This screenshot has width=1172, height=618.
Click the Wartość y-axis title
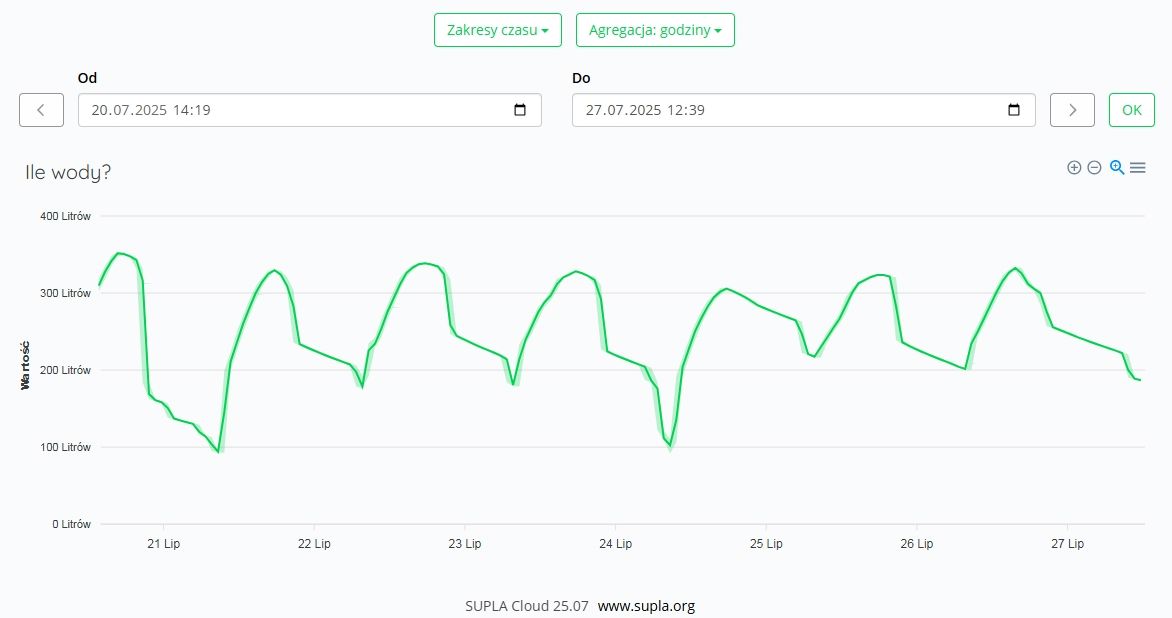coord(25,365)
